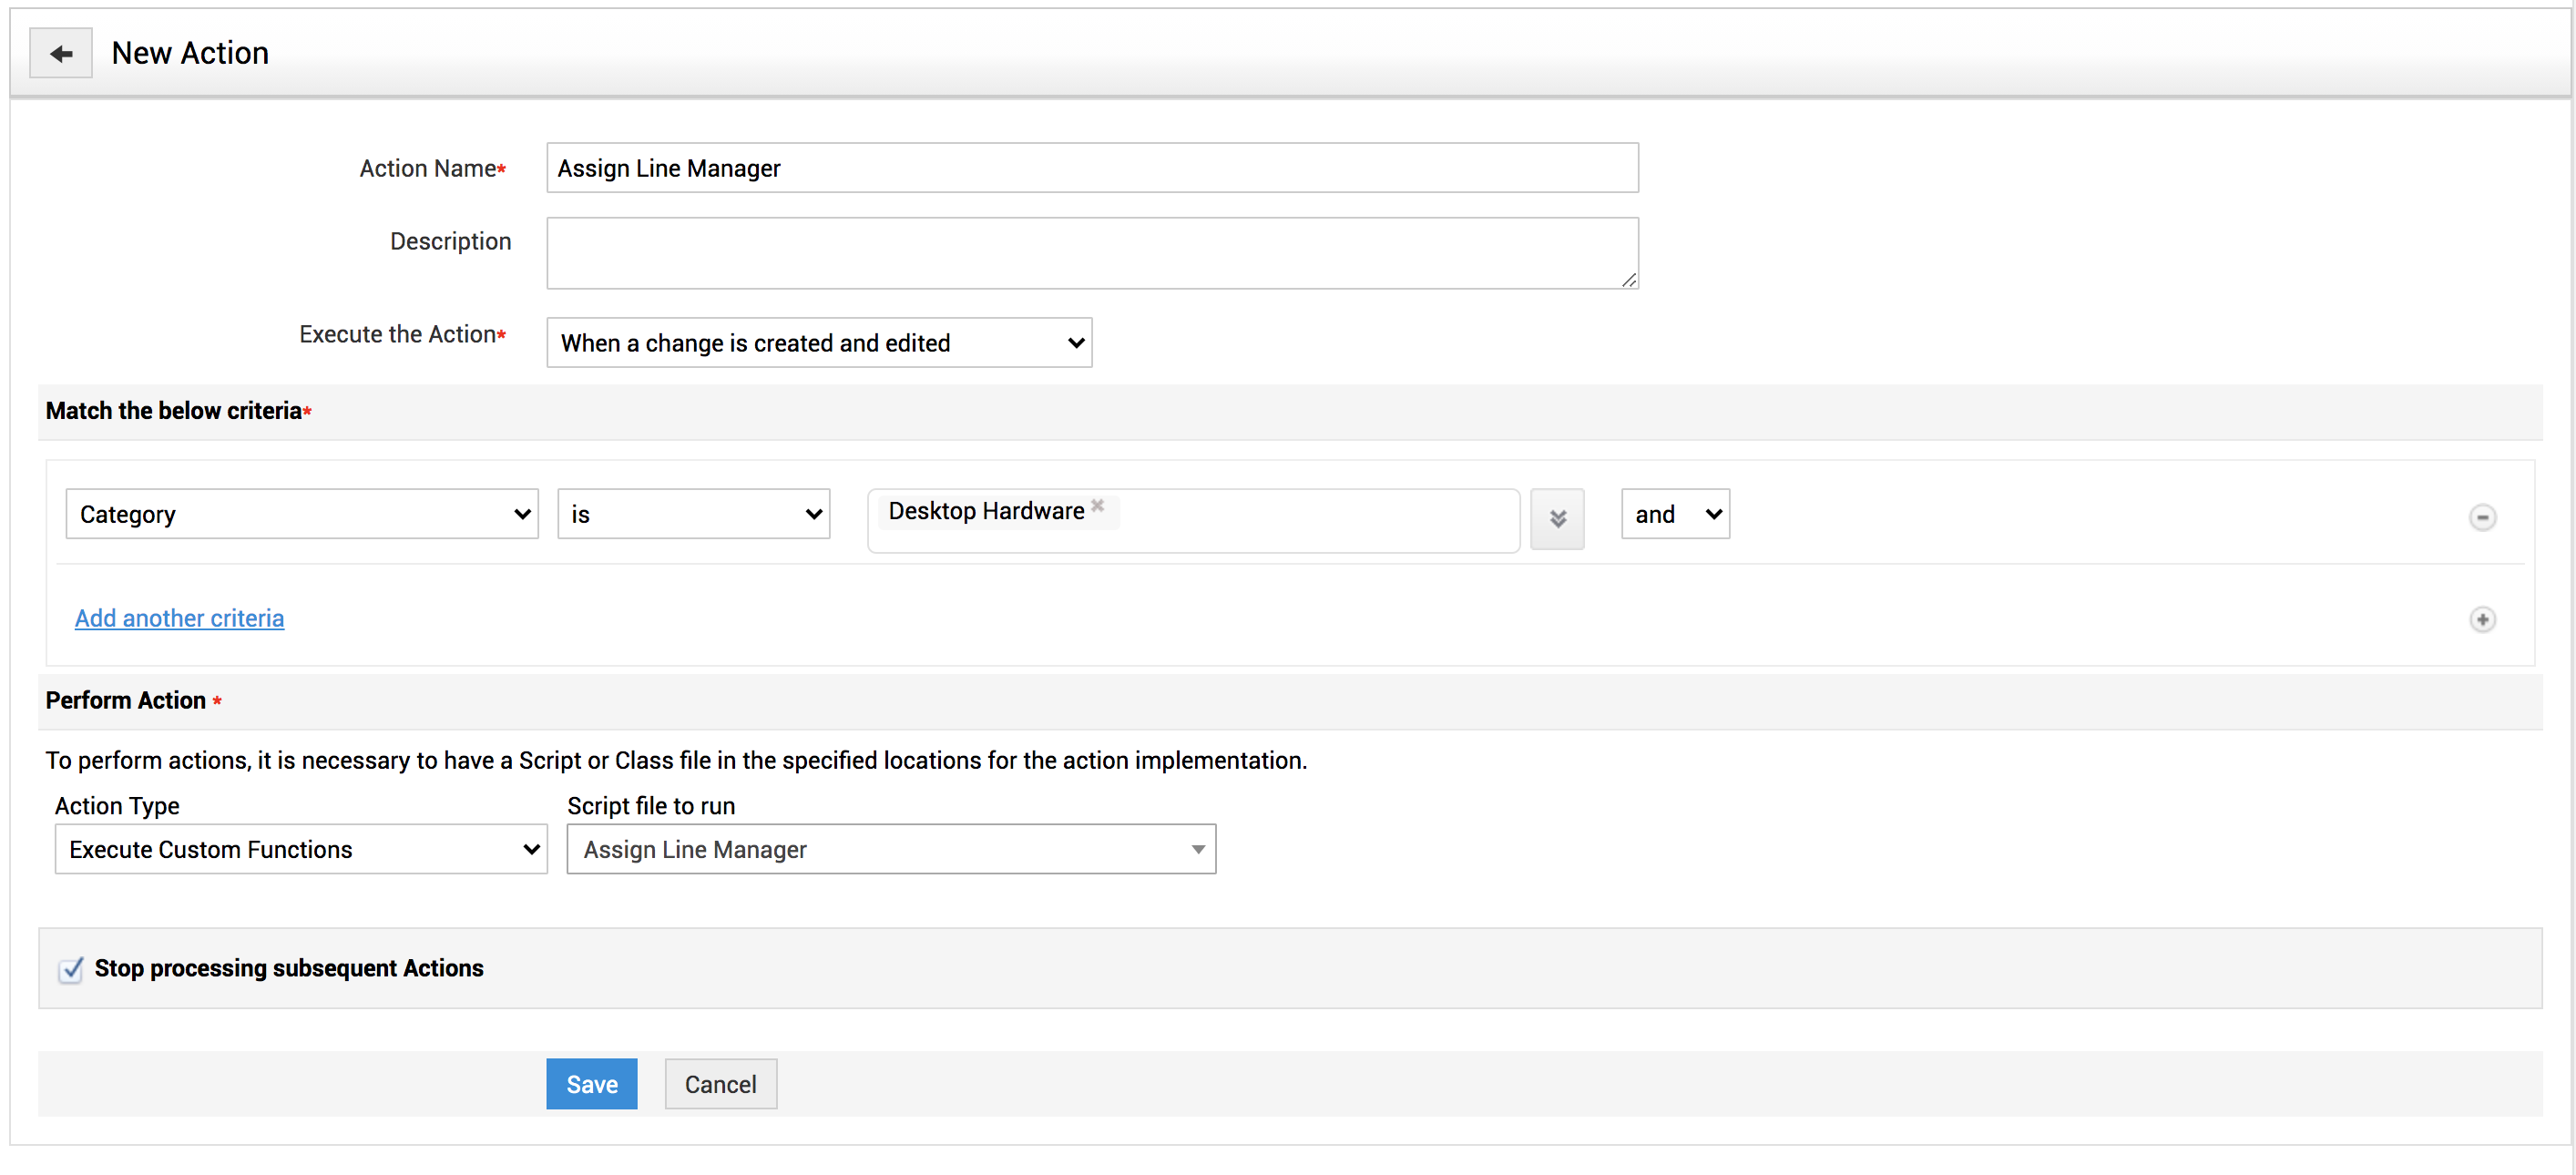Open the Category criteria dropdown

pyautogui.click(x=302, y=514)
